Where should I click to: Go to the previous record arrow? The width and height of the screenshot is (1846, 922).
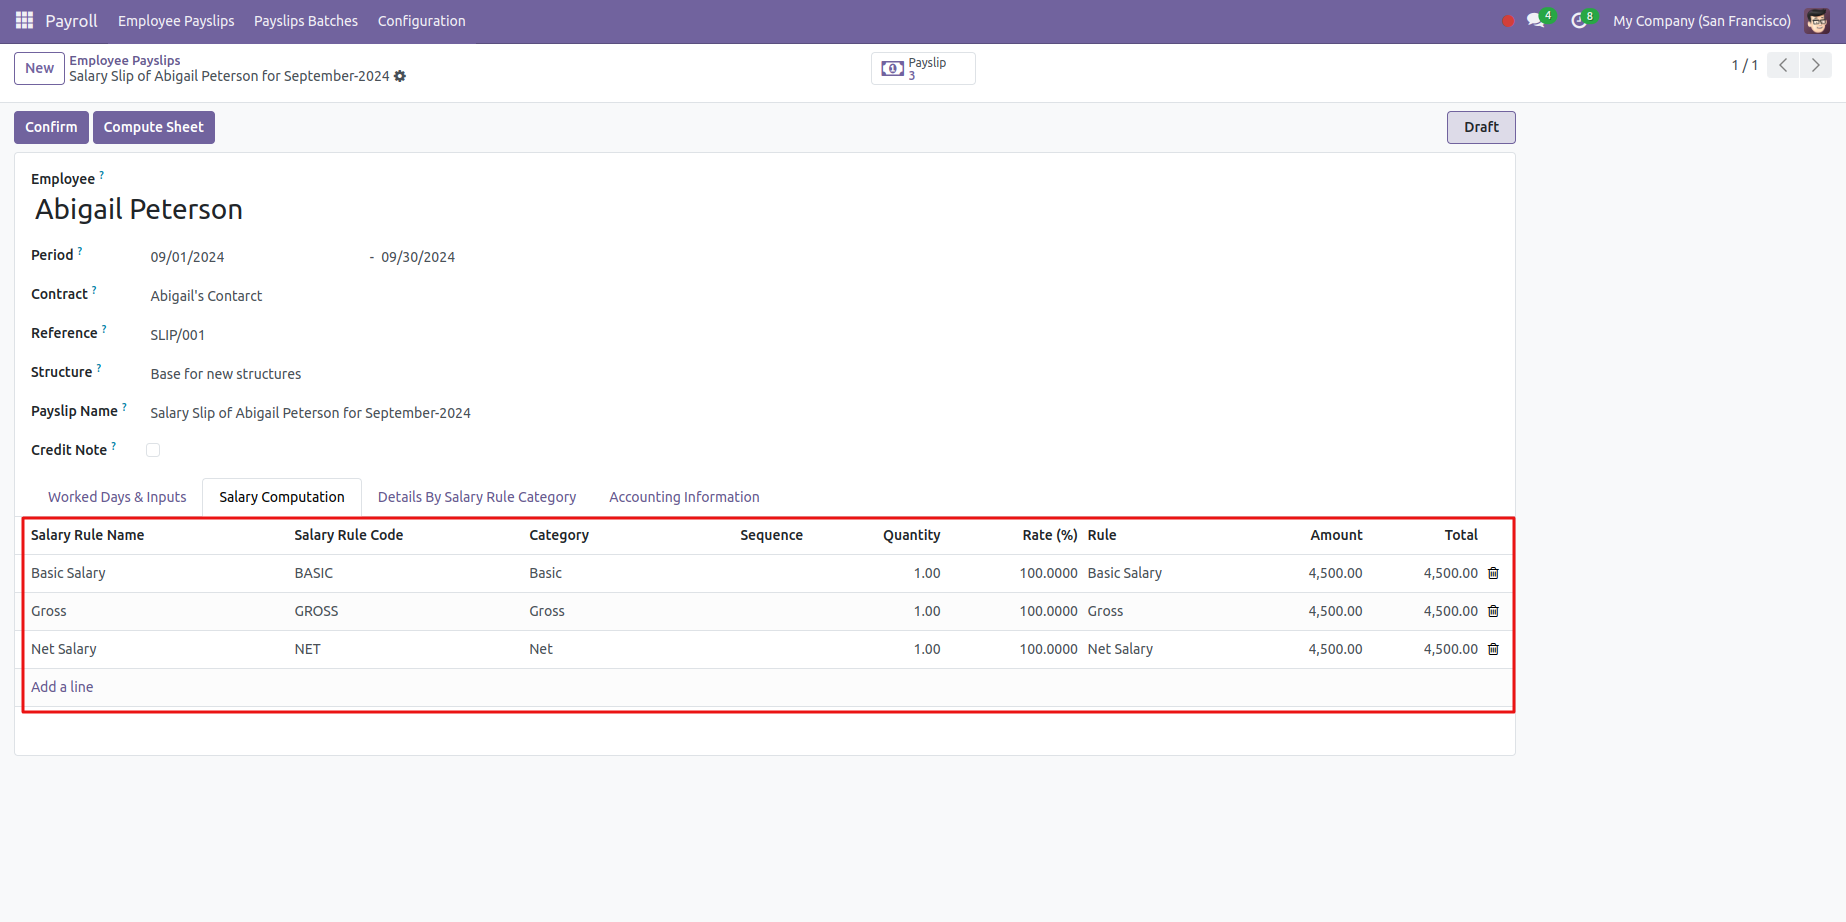(1783, 65)
